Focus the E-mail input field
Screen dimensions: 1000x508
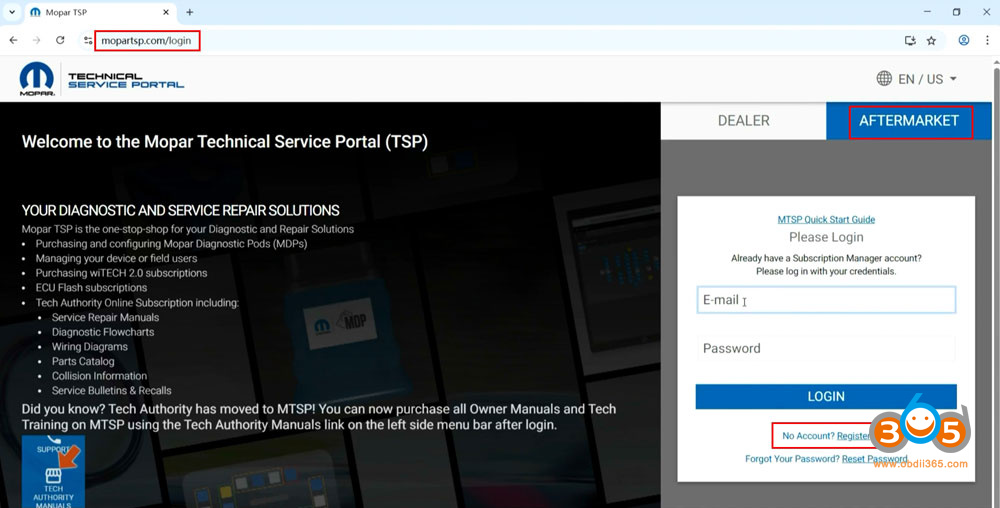pos(826,300)
